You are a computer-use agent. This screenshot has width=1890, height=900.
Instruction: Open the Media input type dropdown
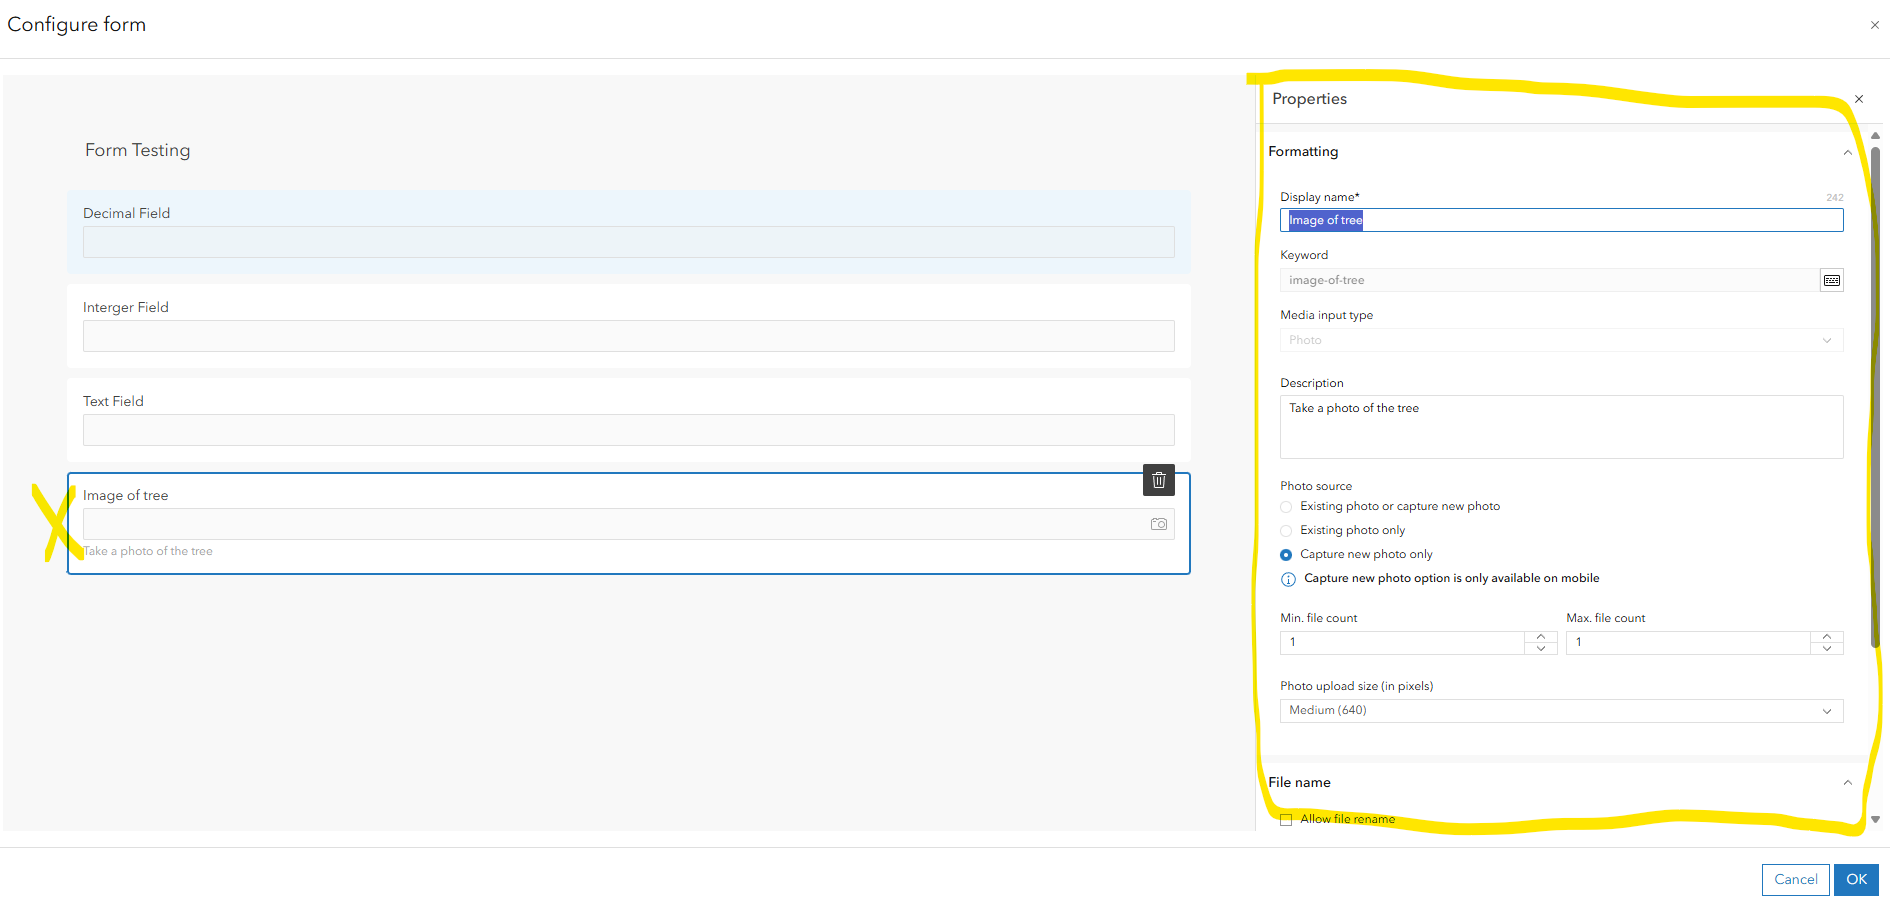click(1827, 340)
